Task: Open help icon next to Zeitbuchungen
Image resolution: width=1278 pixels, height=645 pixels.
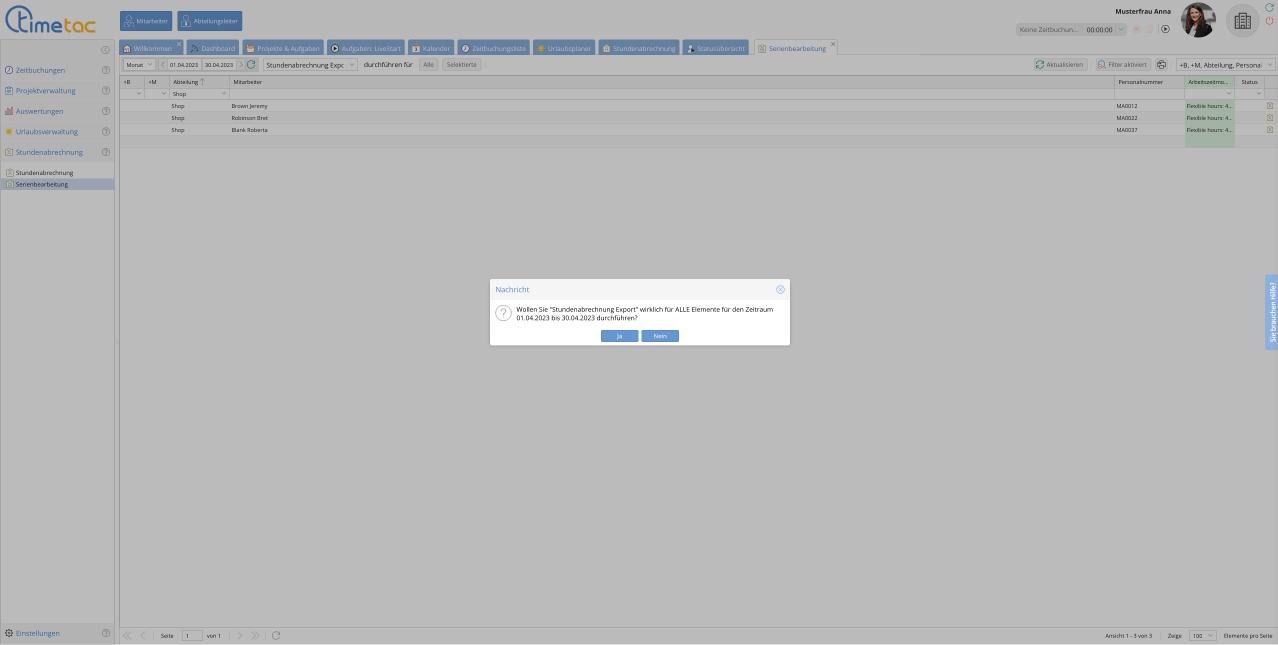Action: [x=105, y=70]
